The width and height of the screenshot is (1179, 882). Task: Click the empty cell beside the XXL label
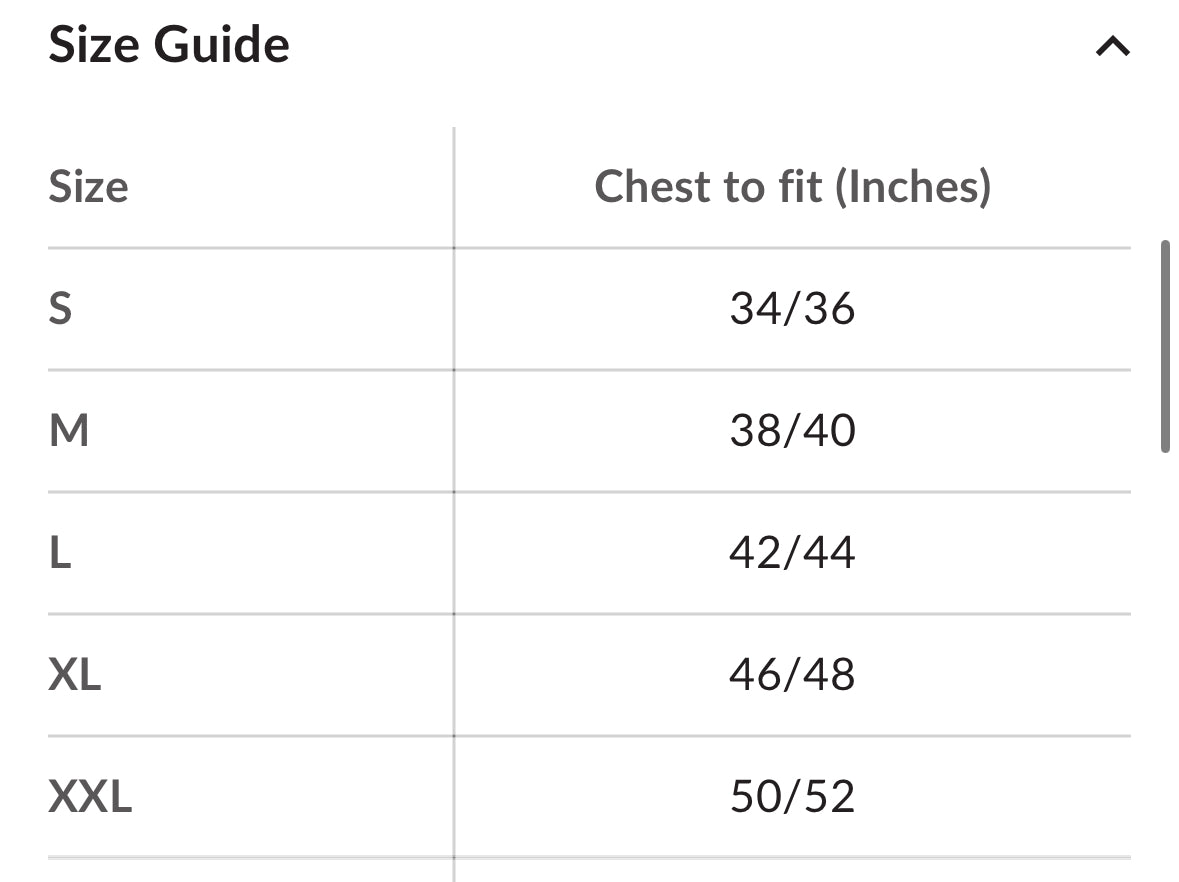(x=293, y=796)
